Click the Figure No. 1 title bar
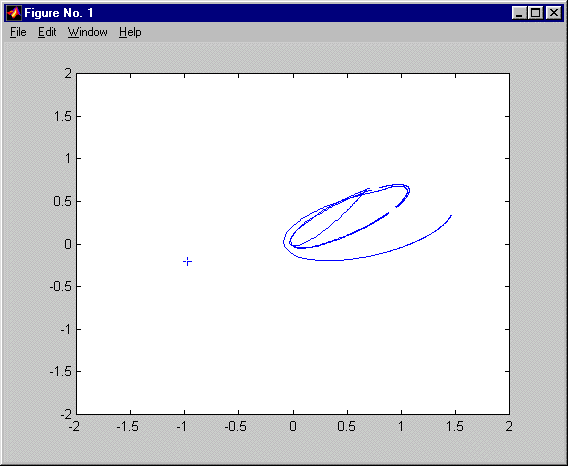This screenshot has width=568, height=466. tap(254, 13)
